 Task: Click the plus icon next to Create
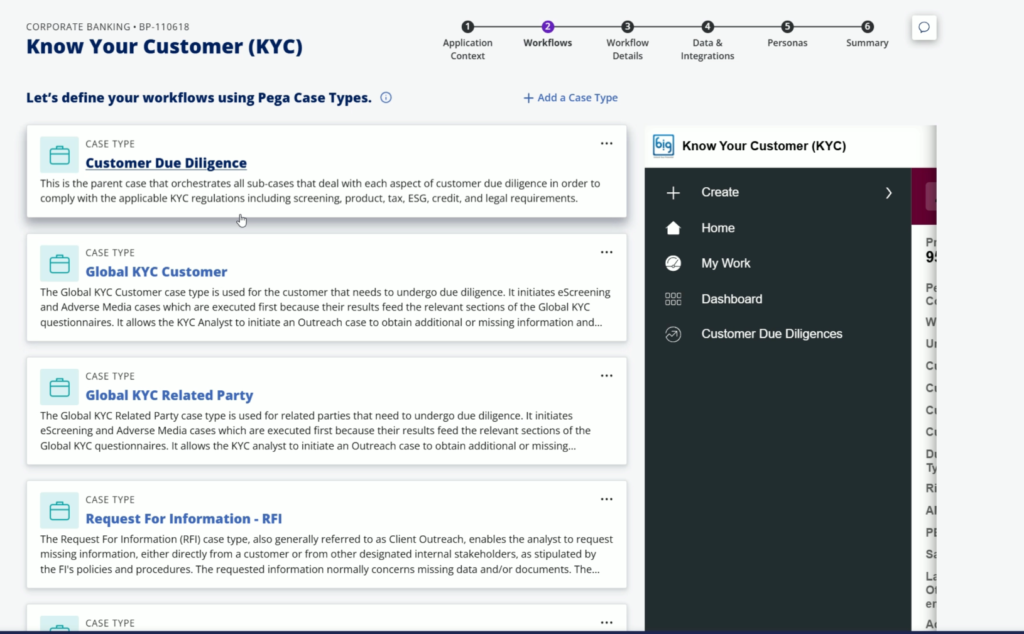pyautogui.click(x=673, y=193)
